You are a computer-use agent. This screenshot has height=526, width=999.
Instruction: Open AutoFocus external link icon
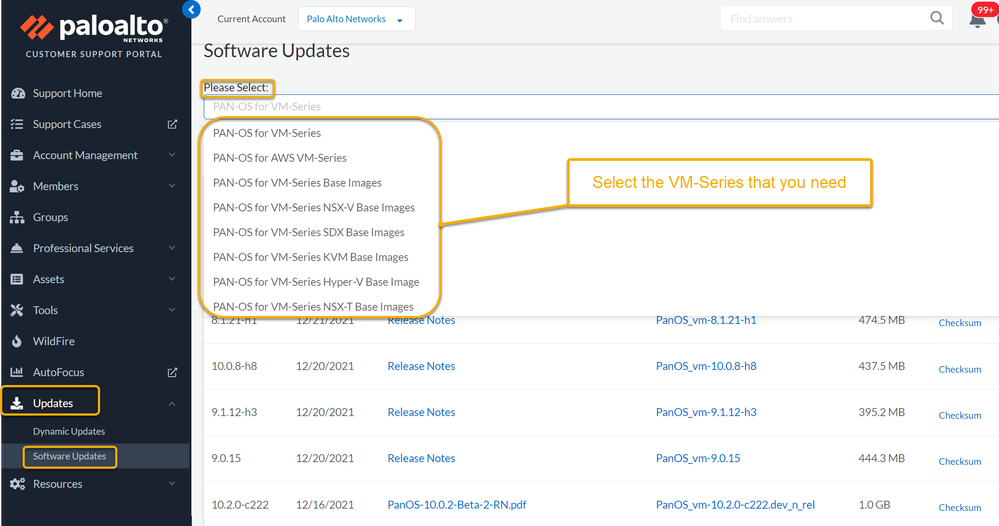click(x=172, y=372)
